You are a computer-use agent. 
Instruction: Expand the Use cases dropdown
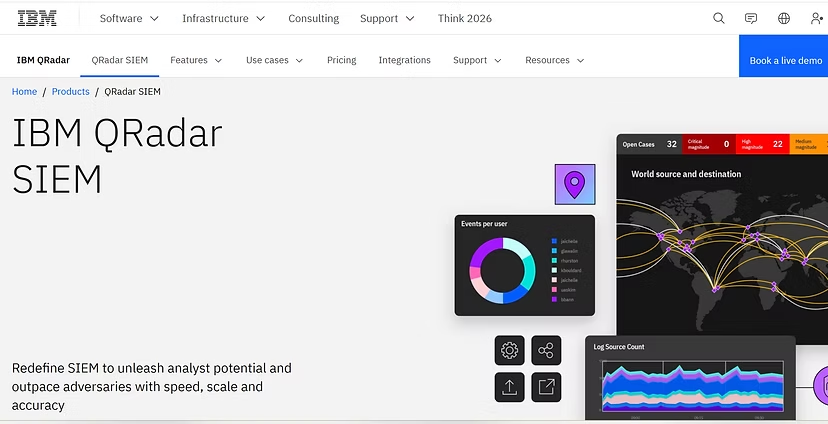point(275,60)
